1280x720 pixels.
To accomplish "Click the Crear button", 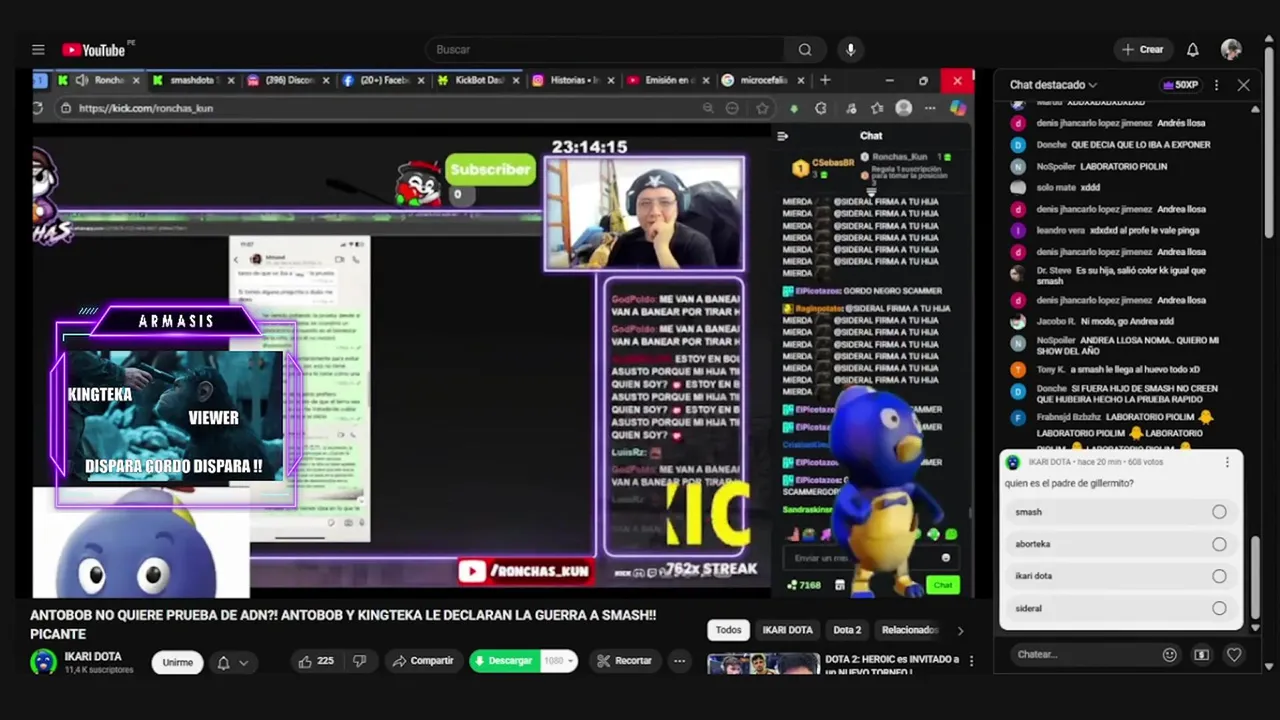I will 1142,50.
